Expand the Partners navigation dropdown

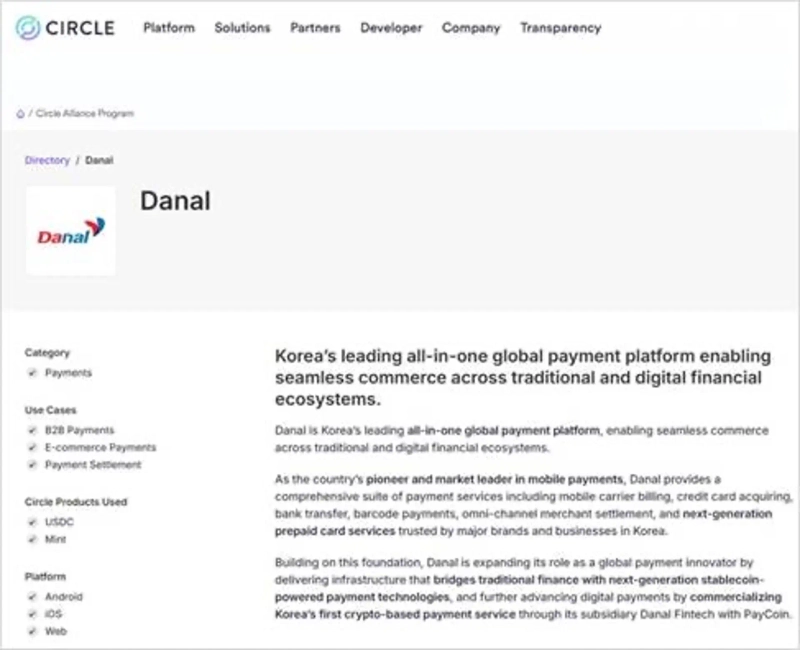[315, 28]
